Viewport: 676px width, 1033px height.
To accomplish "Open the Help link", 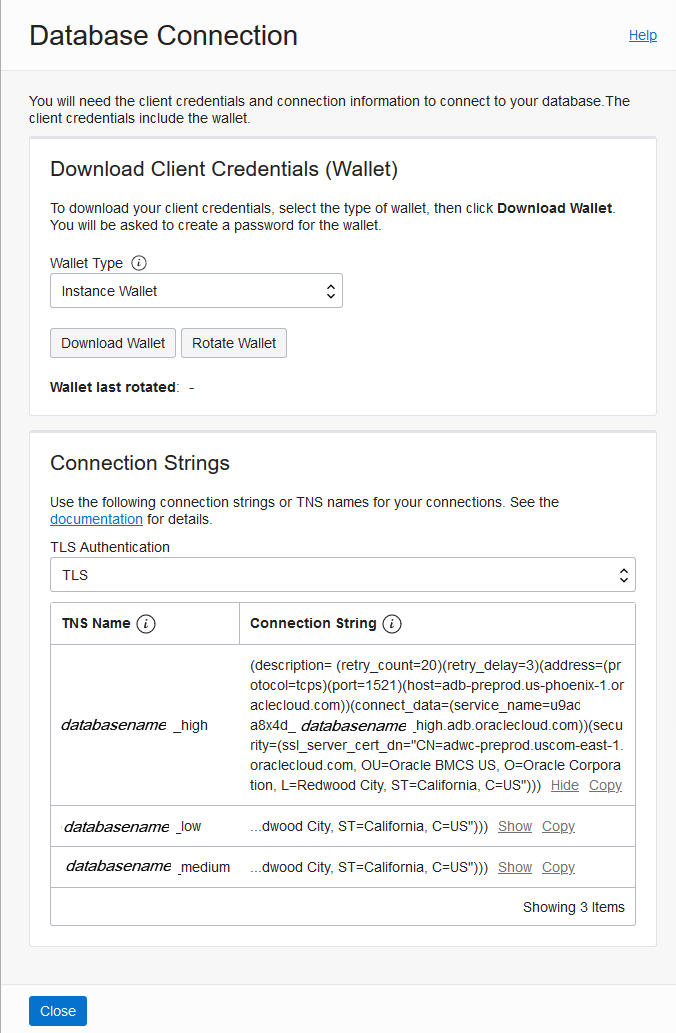I will click(x=642, y=35).
